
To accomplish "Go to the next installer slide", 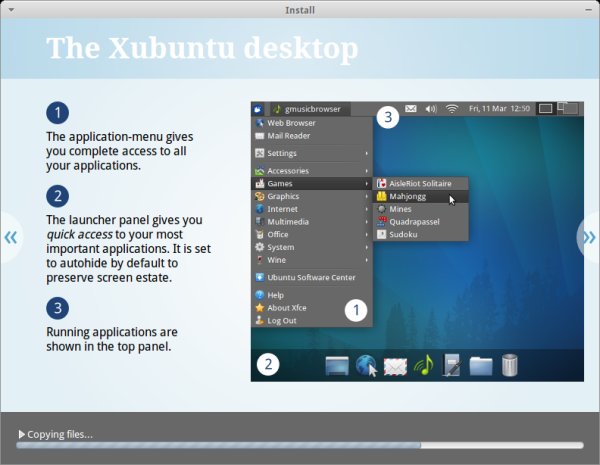I will [589, 238].
